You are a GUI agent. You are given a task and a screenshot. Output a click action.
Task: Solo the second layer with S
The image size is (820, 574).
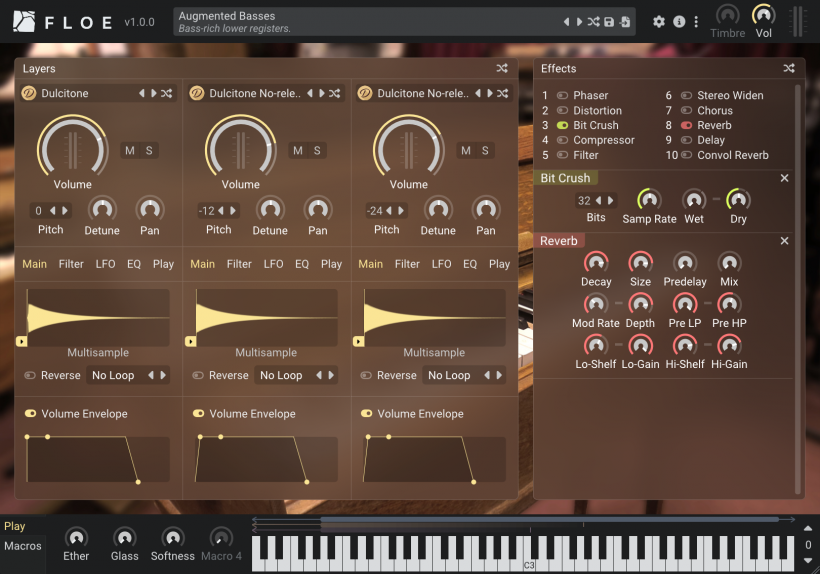point(317,151)
